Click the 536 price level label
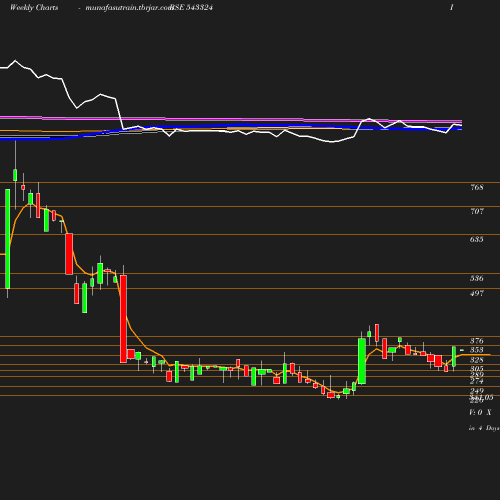This screenshot has height=500, width=500. click(477, 278)
